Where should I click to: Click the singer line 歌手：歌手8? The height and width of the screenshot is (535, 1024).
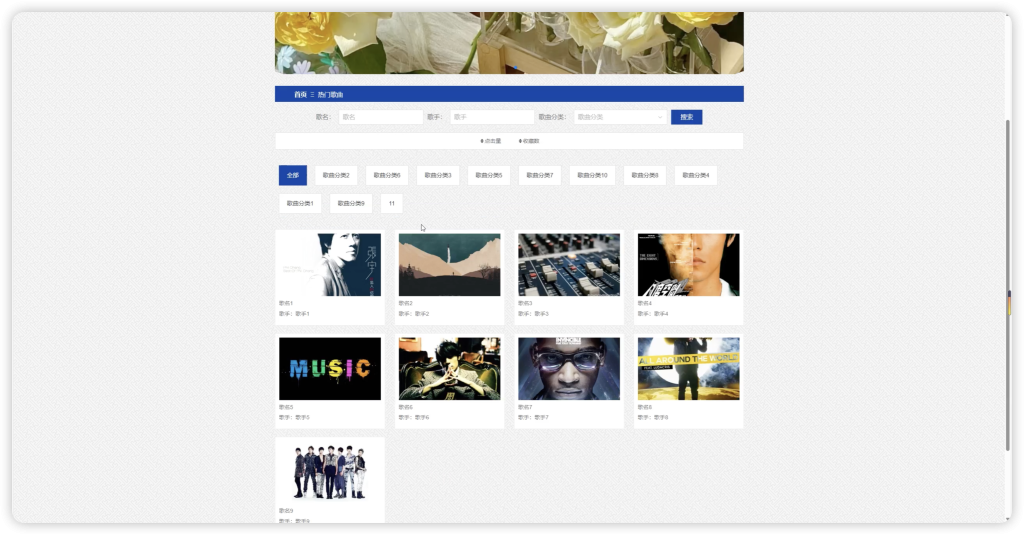tap(653, 417)
